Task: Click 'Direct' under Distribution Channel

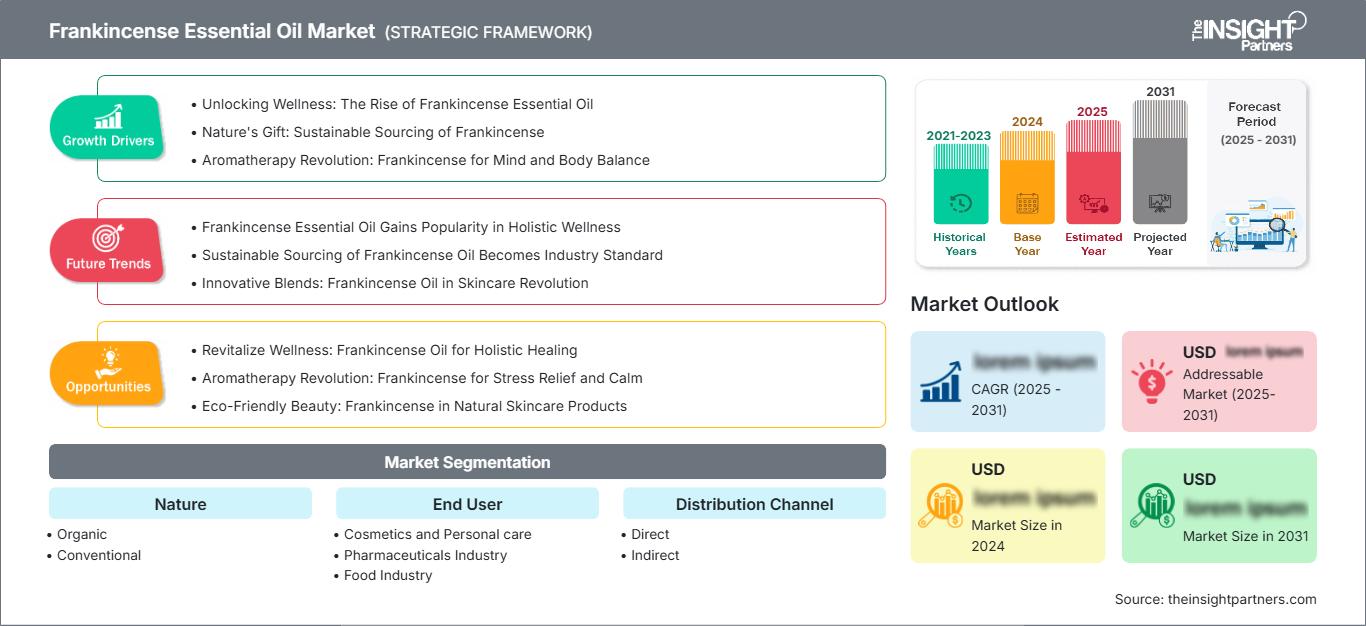Action: pos(650,534)
